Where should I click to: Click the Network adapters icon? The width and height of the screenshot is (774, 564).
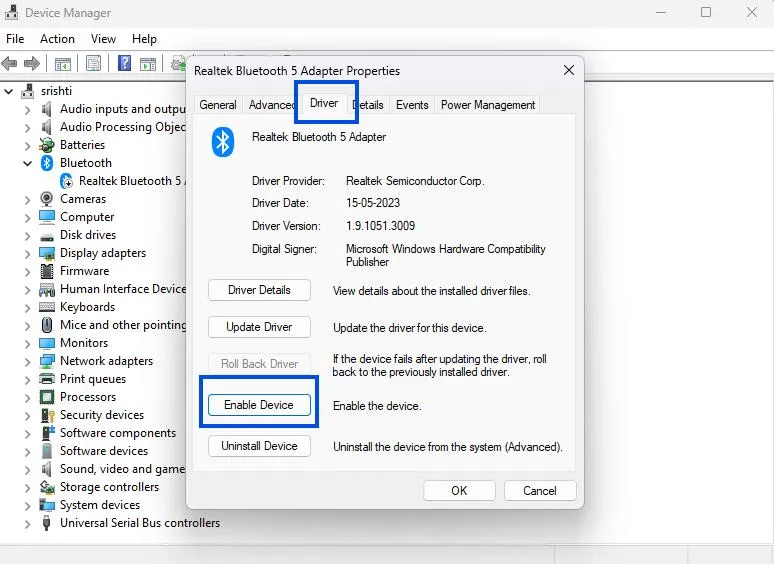[47, 361]
